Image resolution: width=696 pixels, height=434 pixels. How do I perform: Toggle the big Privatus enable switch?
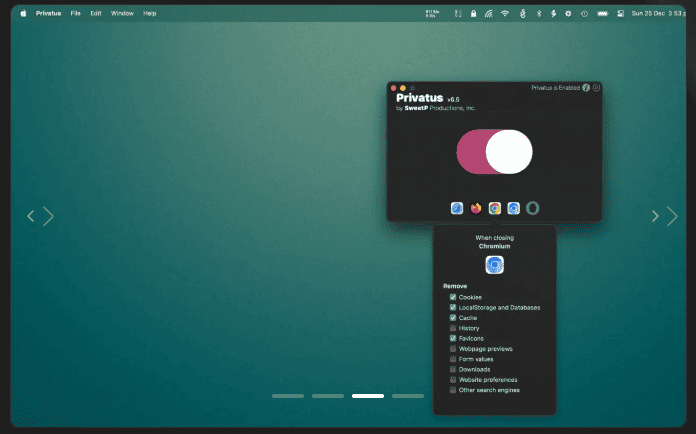[494, 152]
